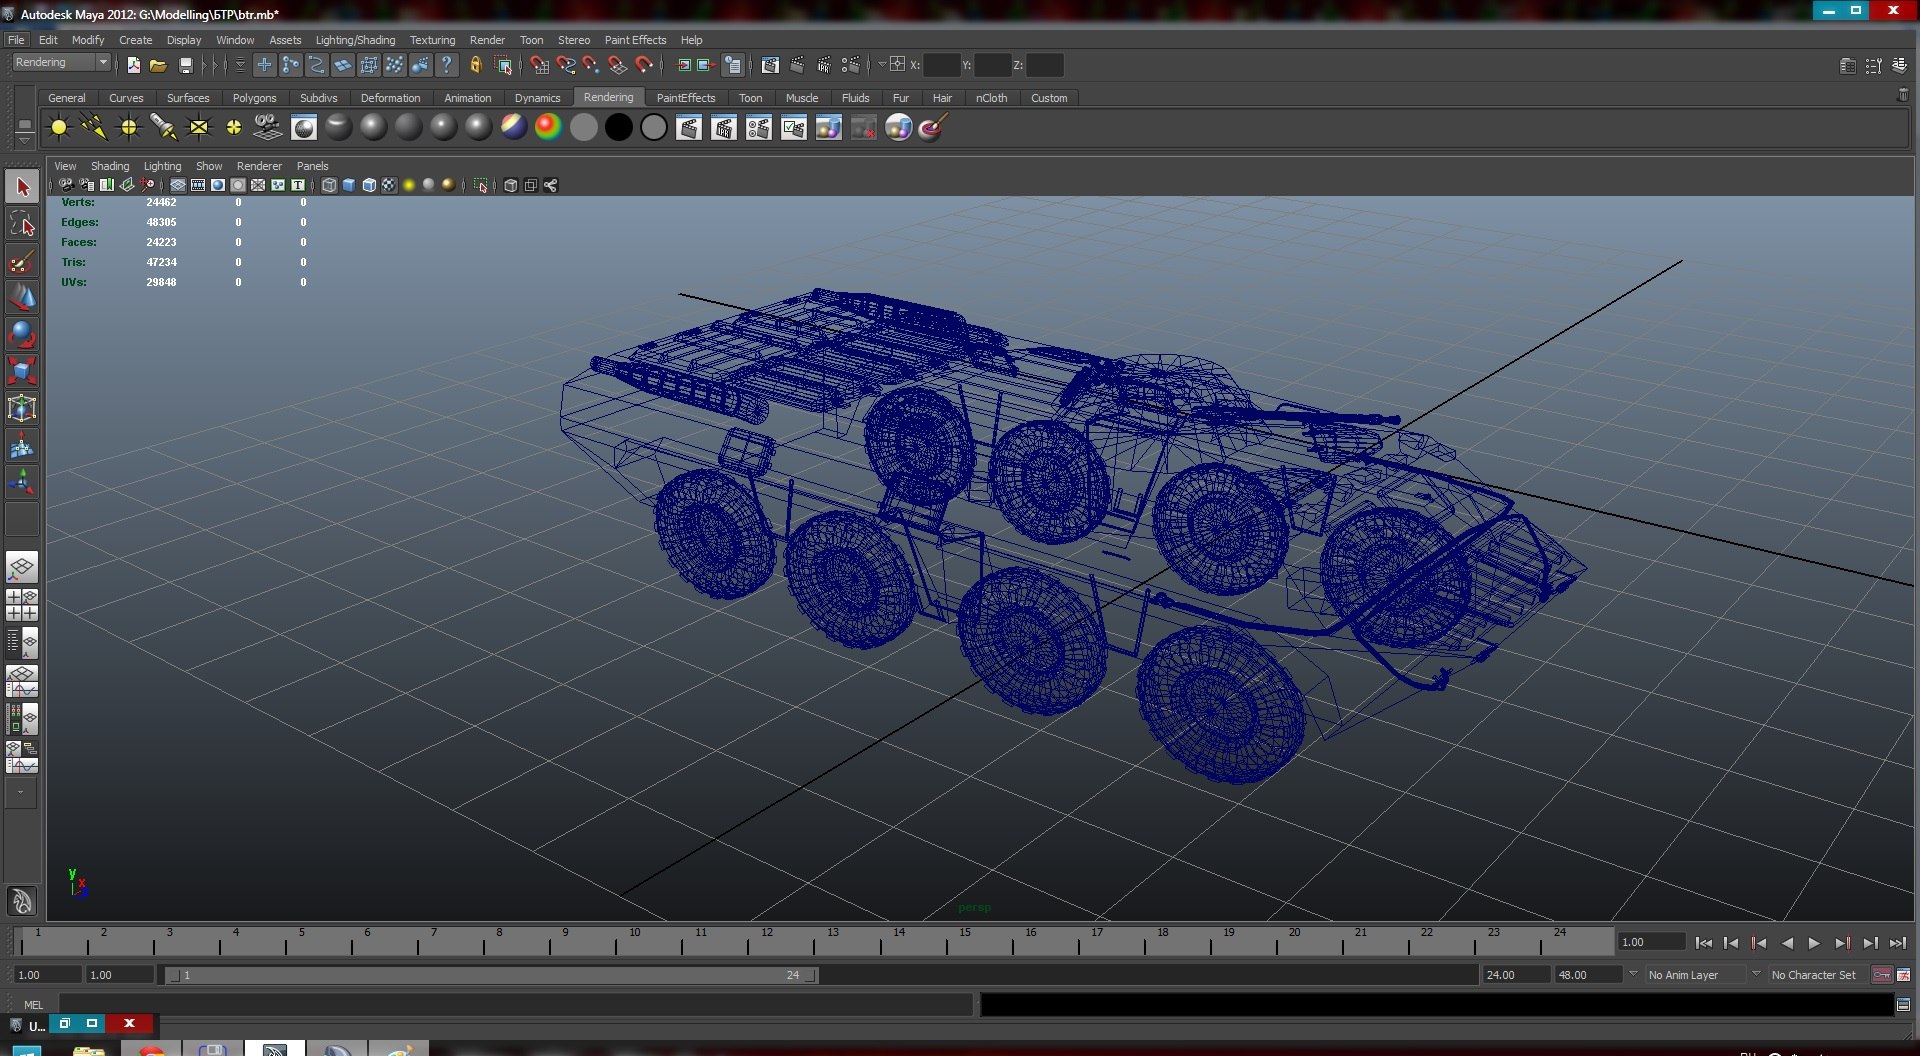Assign the Layered Shader striped sphere
Viewport: 1920px width, 1056px height.
click(513, 127)
